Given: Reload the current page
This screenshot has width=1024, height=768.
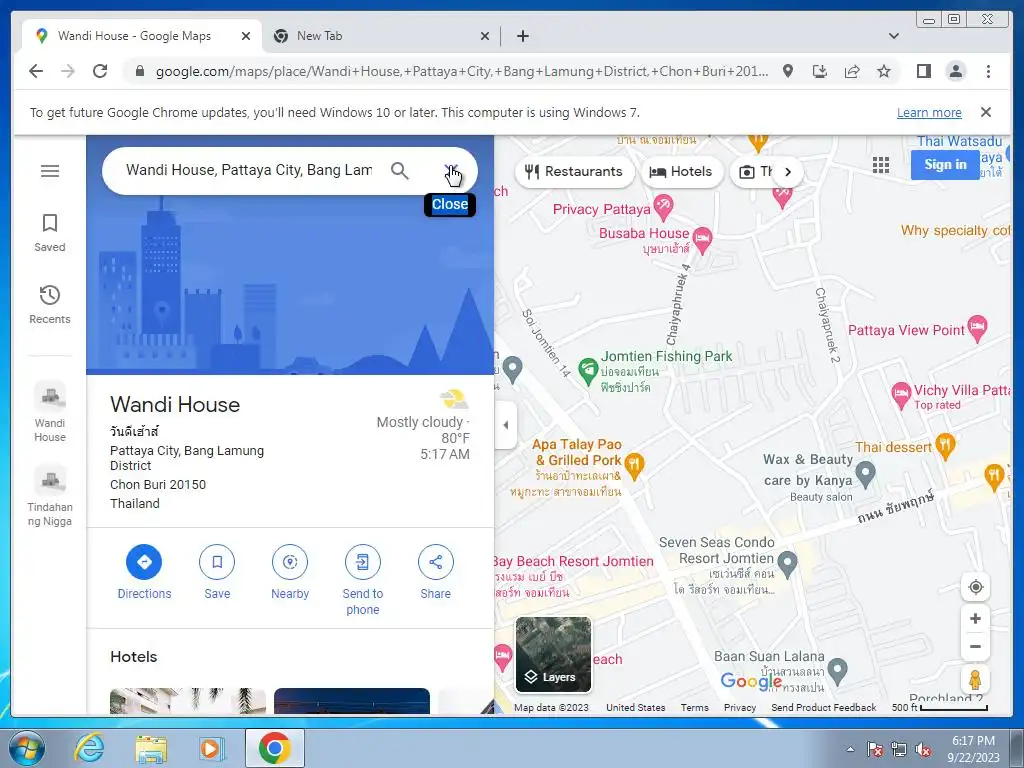Looking at the screenshot, I should [x=100, y=71].
